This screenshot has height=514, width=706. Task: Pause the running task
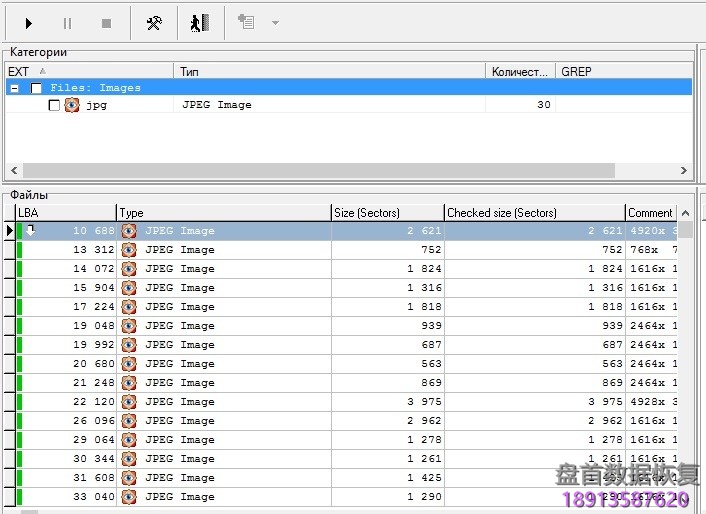[67, 23]
